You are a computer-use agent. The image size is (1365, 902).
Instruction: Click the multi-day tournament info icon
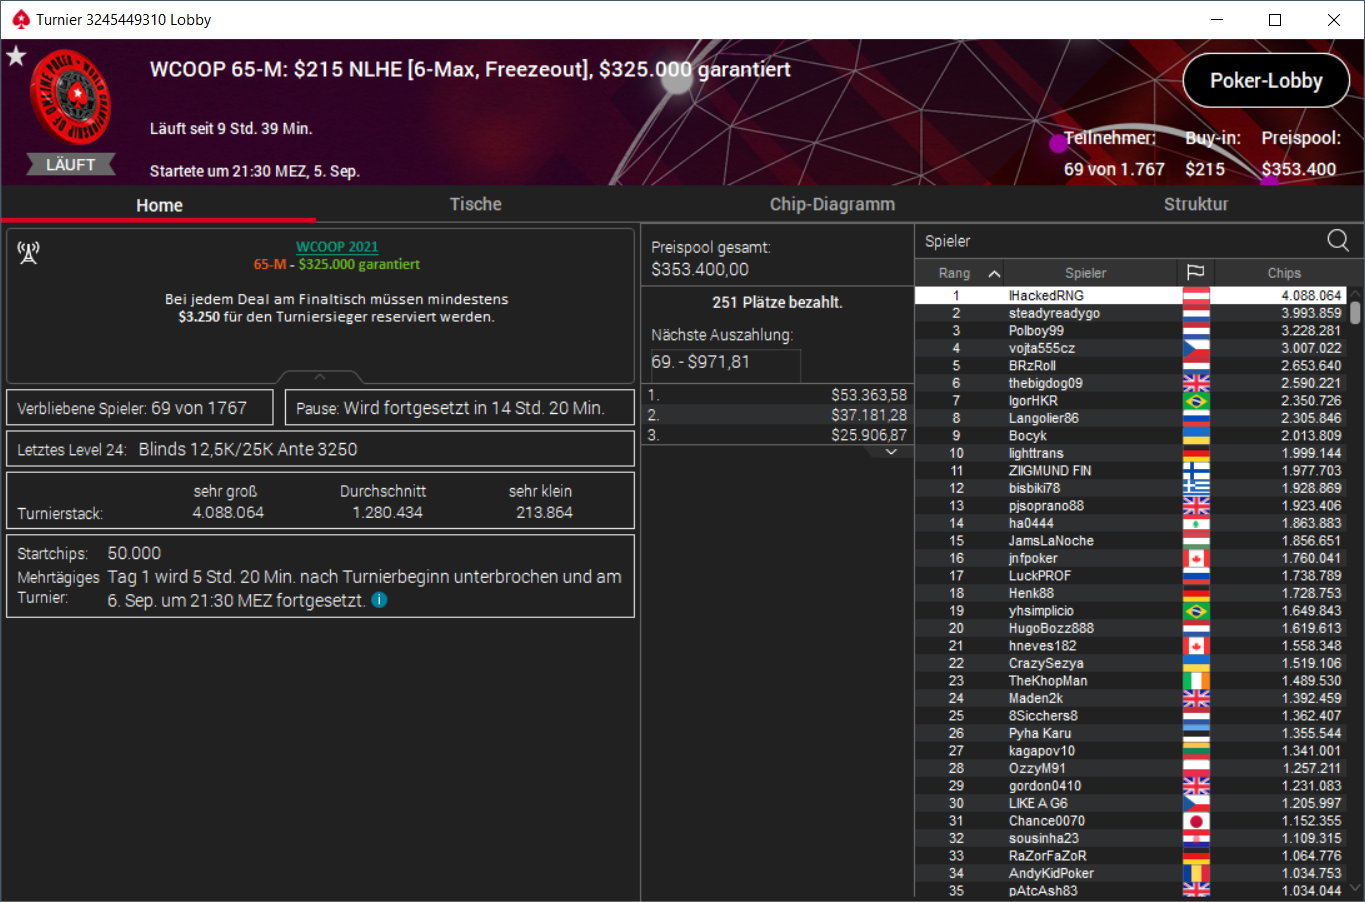(379, 600)
